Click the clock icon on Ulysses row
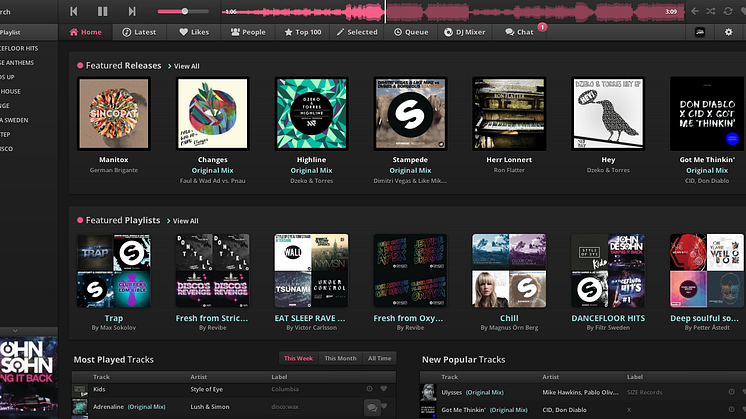Viewport: 746px width, 419px height. coord(731,392)
